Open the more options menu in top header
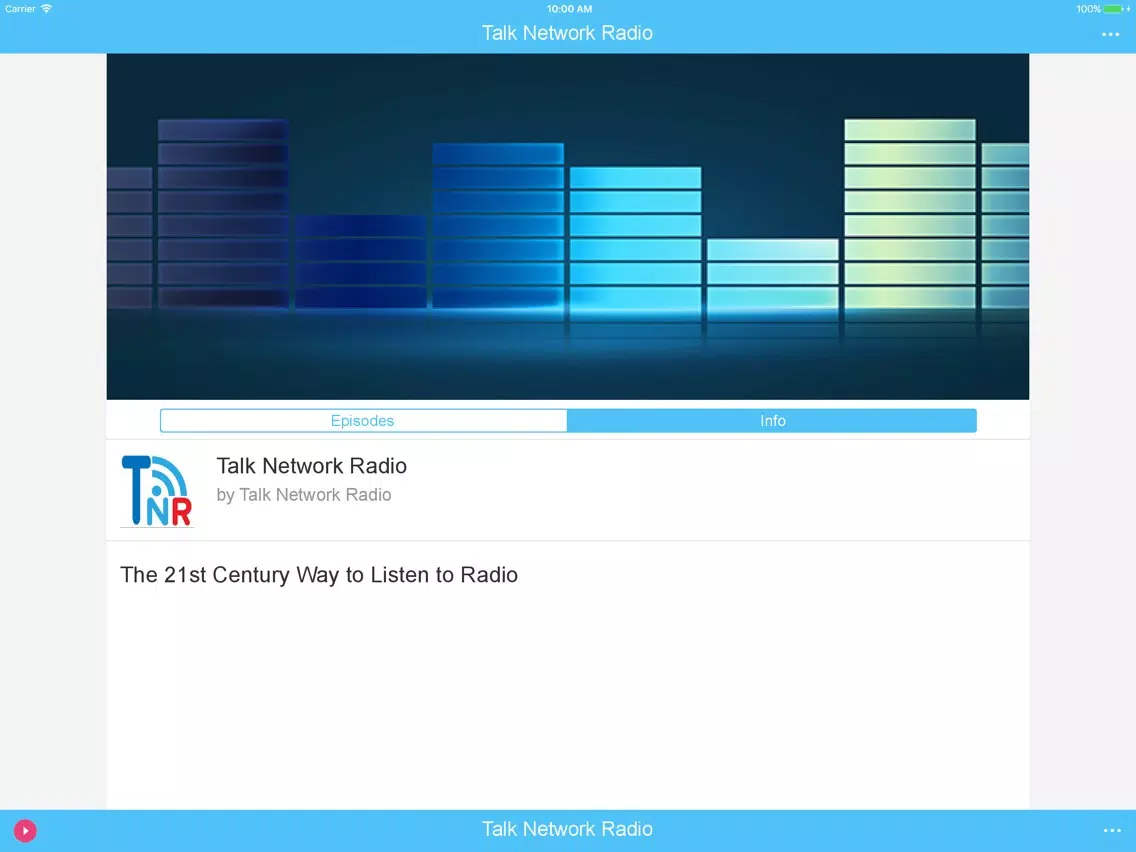 coord(1110,34)
